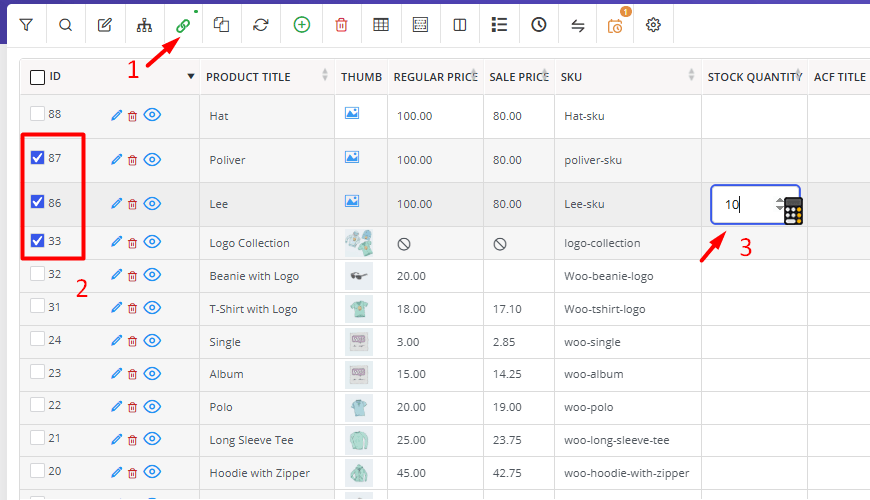
Task: Check the box for product 24
Action: pos(37,339)
